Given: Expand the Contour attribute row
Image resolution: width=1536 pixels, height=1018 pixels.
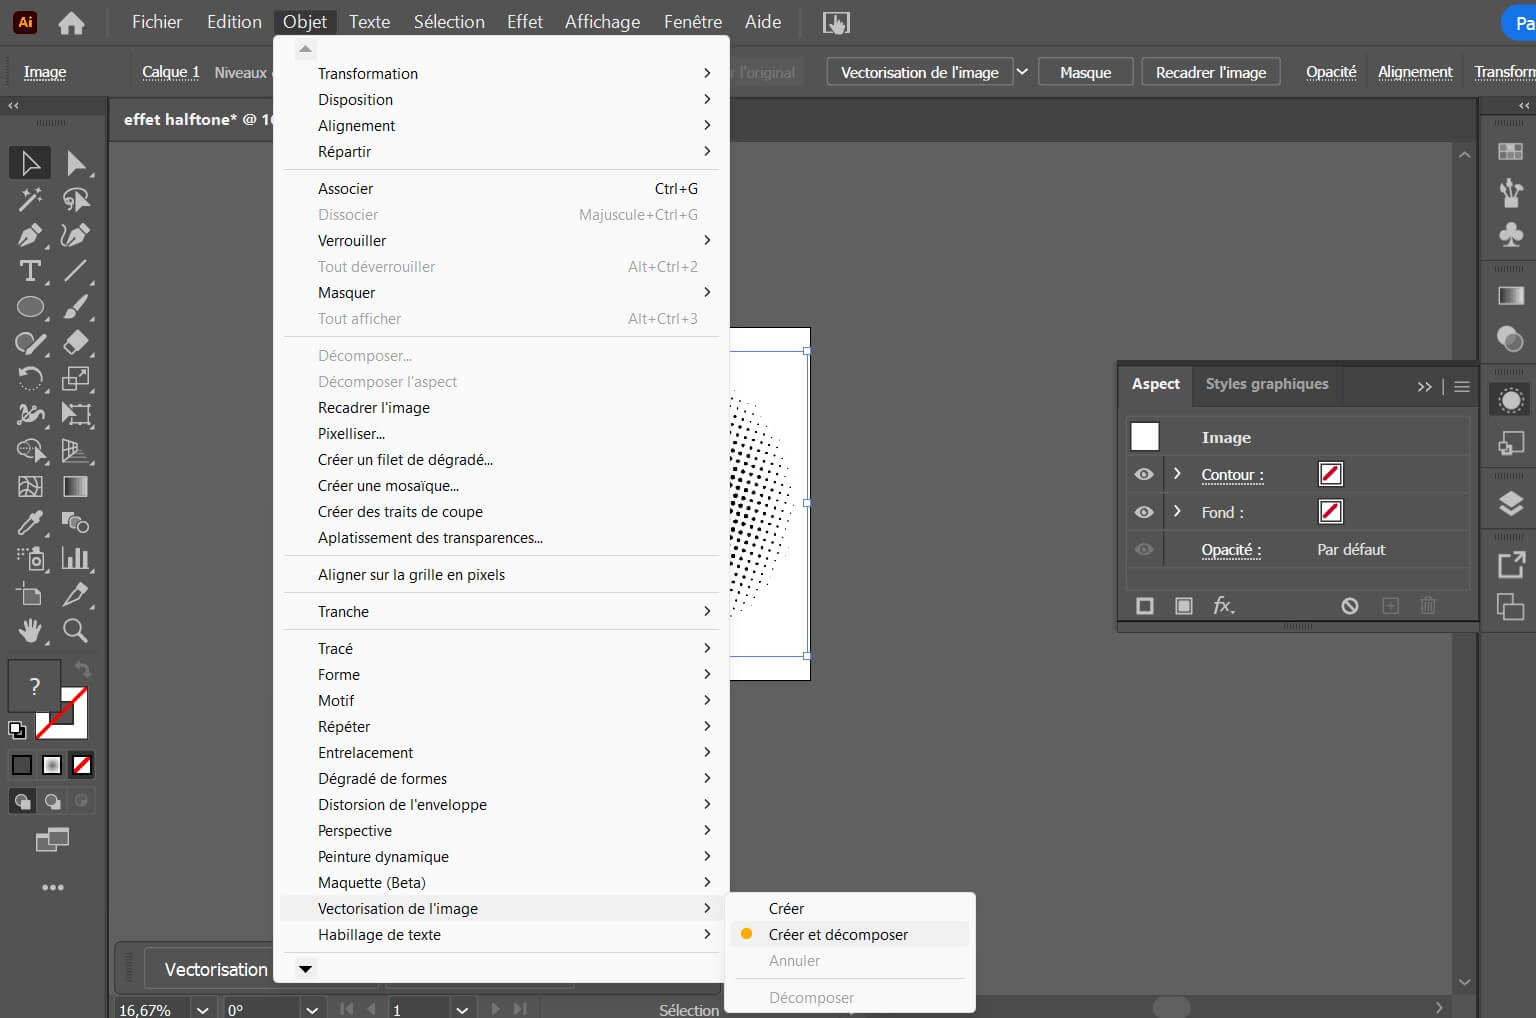Looking at the screenshot, I should (x=1177, y=474).
